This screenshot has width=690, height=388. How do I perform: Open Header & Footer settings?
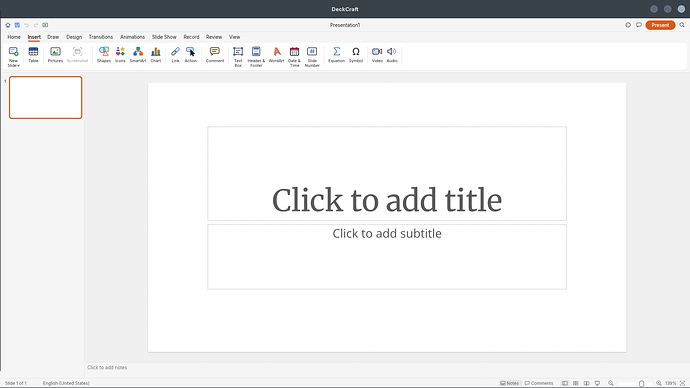coord(256,57)
